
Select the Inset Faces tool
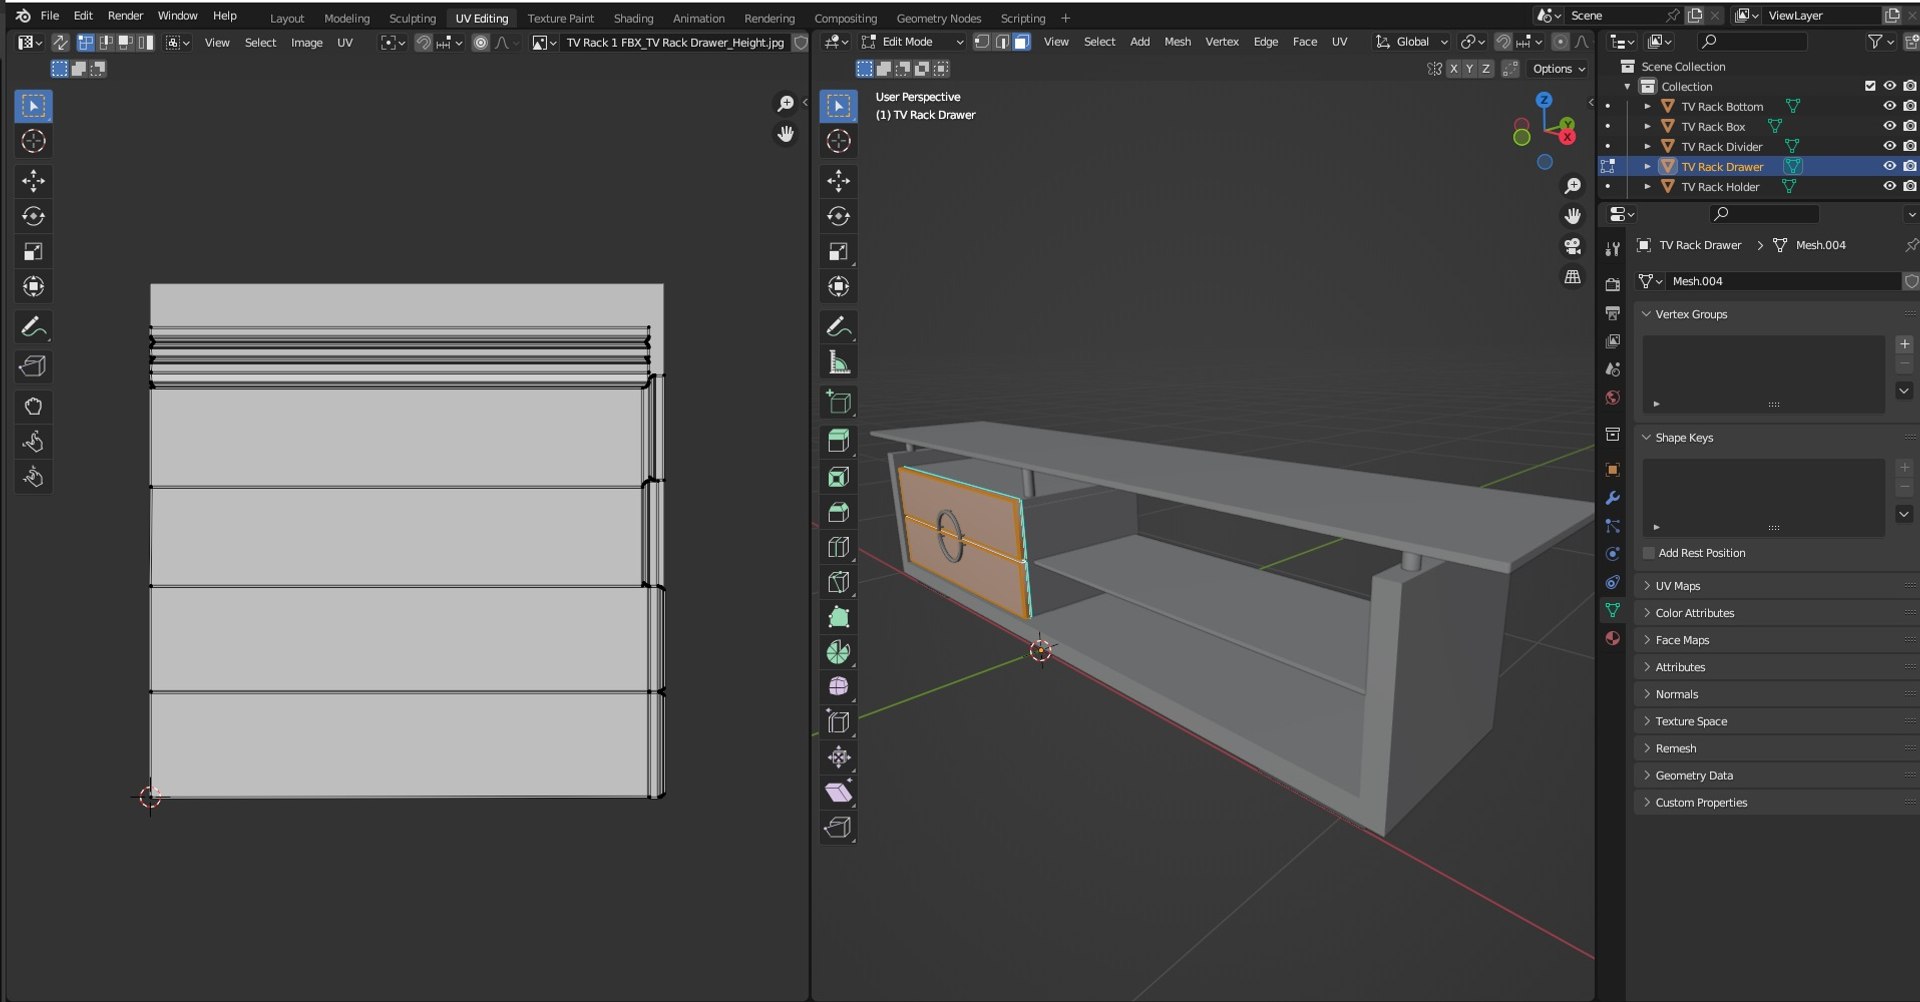tap(838, 477)
